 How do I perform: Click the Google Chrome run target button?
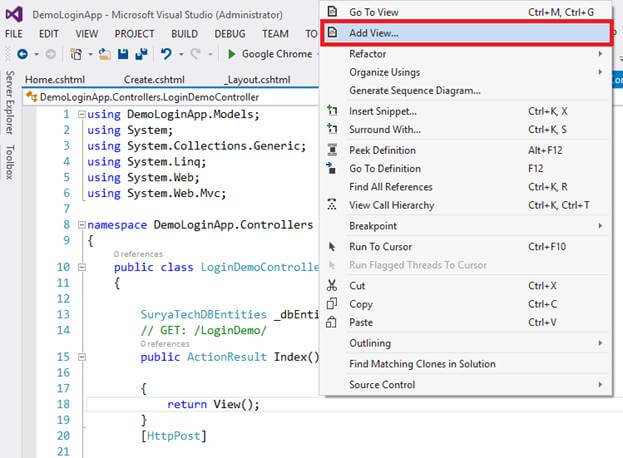click(x=272, y=54)
